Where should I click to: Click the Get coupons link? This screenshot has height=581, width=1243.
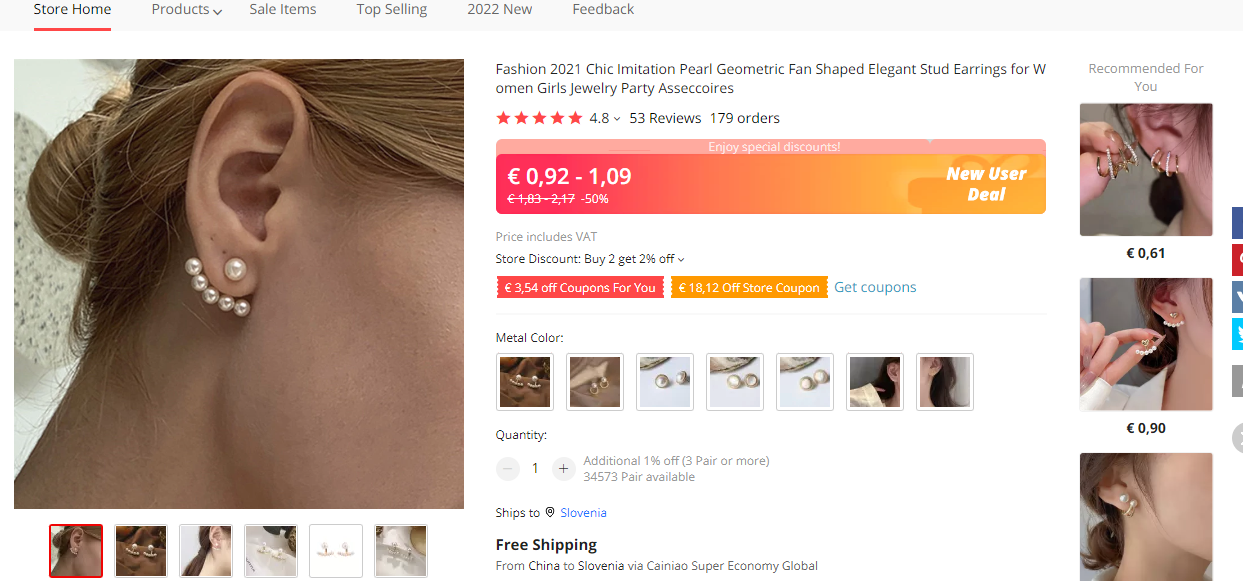(x=875, y=287)
